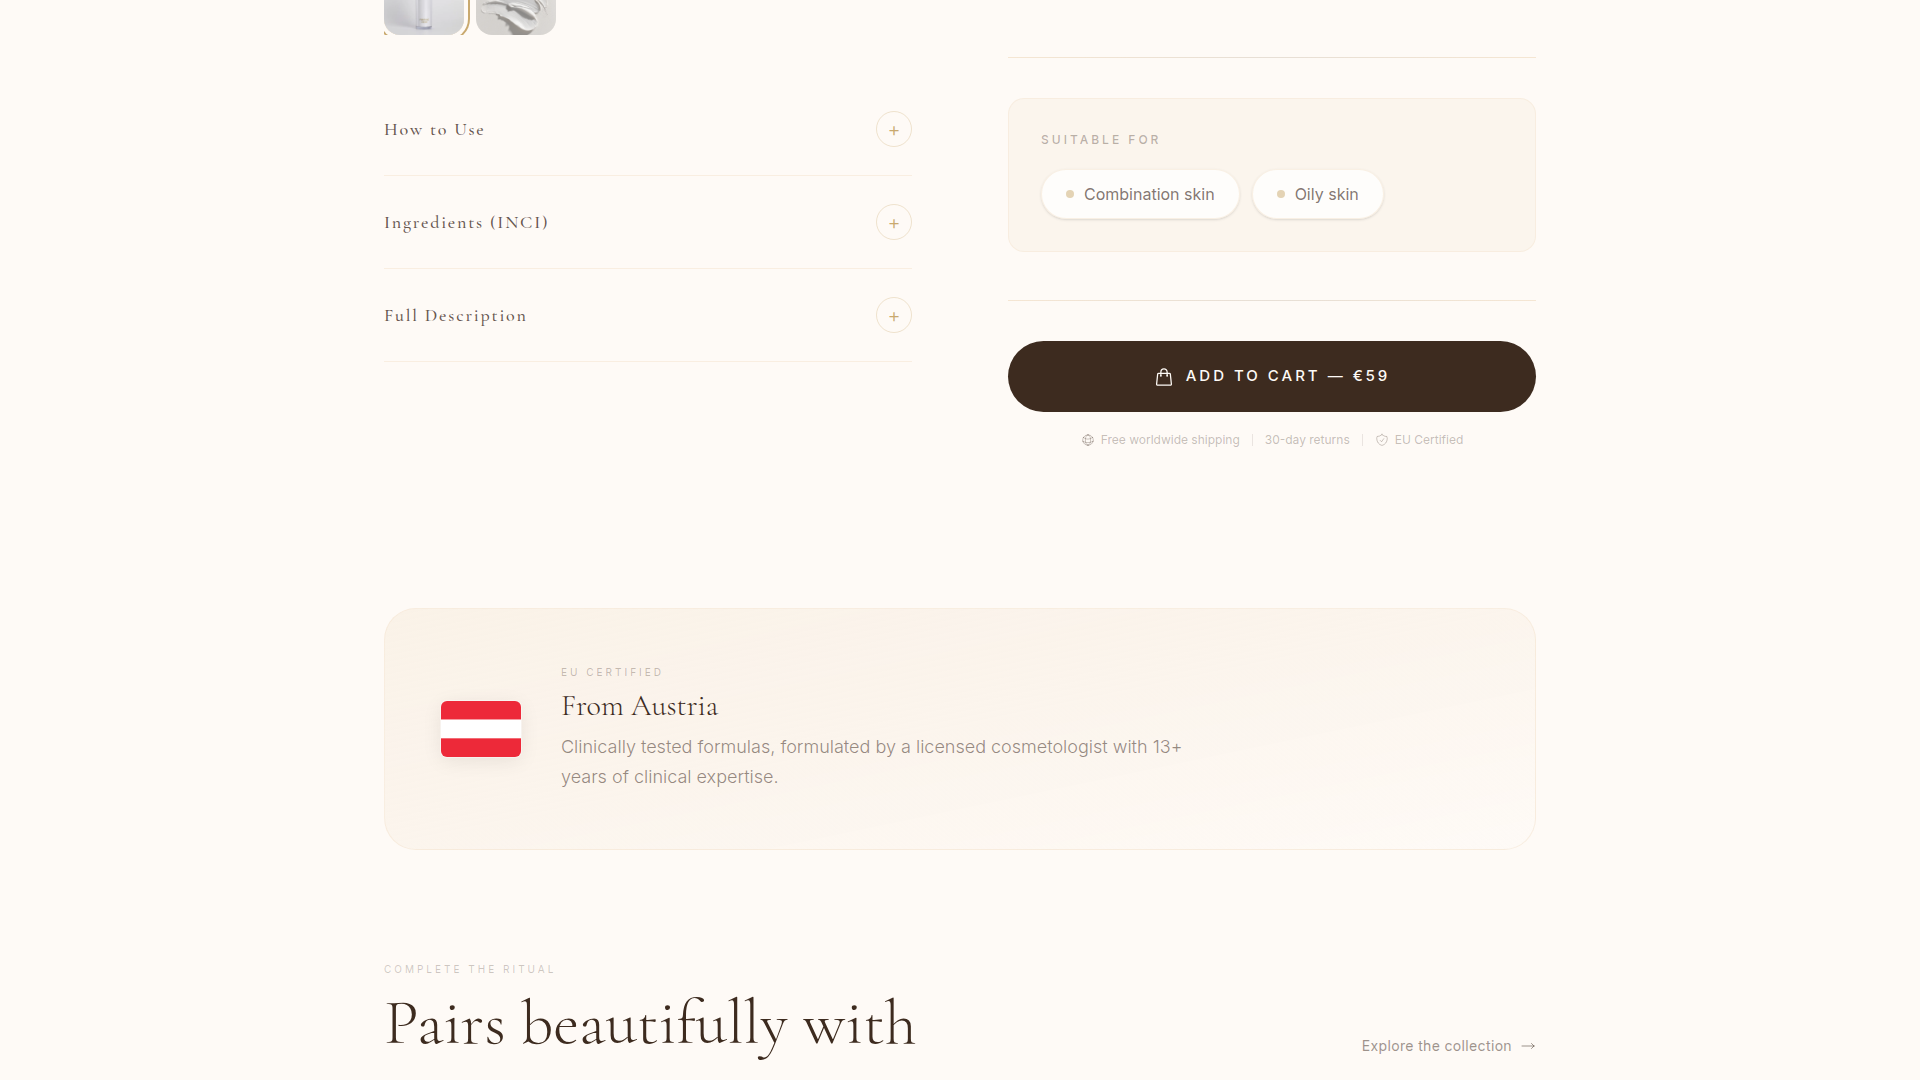Click the From Austria heading
This screenshot has height=1080, width=1920.
pos(639,706)
